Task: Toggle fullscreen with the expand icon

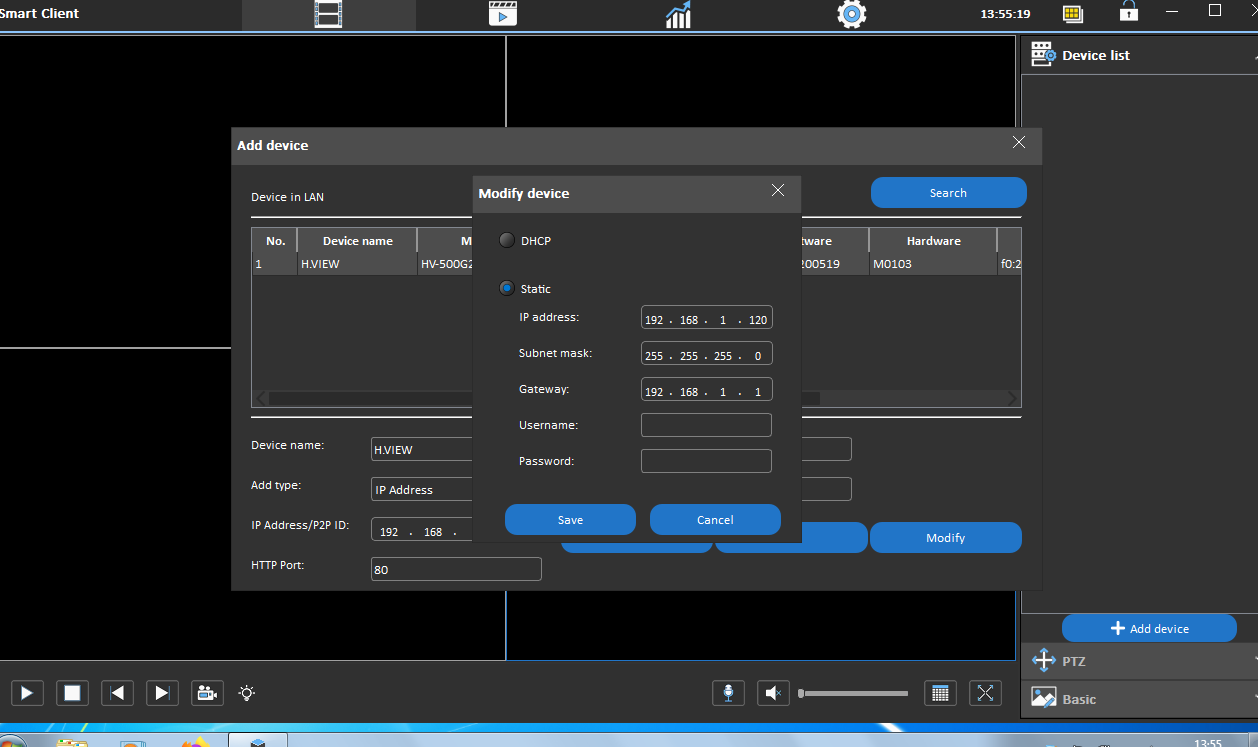Action: 985,692
